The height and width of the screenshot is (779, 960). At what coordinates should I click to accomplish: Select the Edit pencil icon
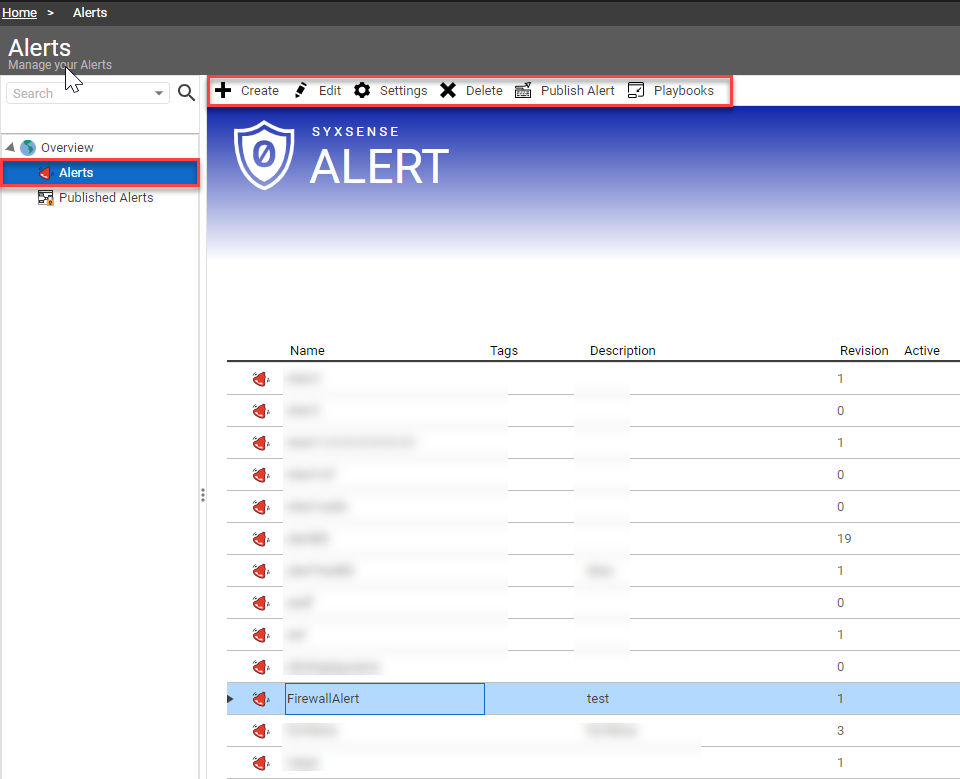point(301,90)
